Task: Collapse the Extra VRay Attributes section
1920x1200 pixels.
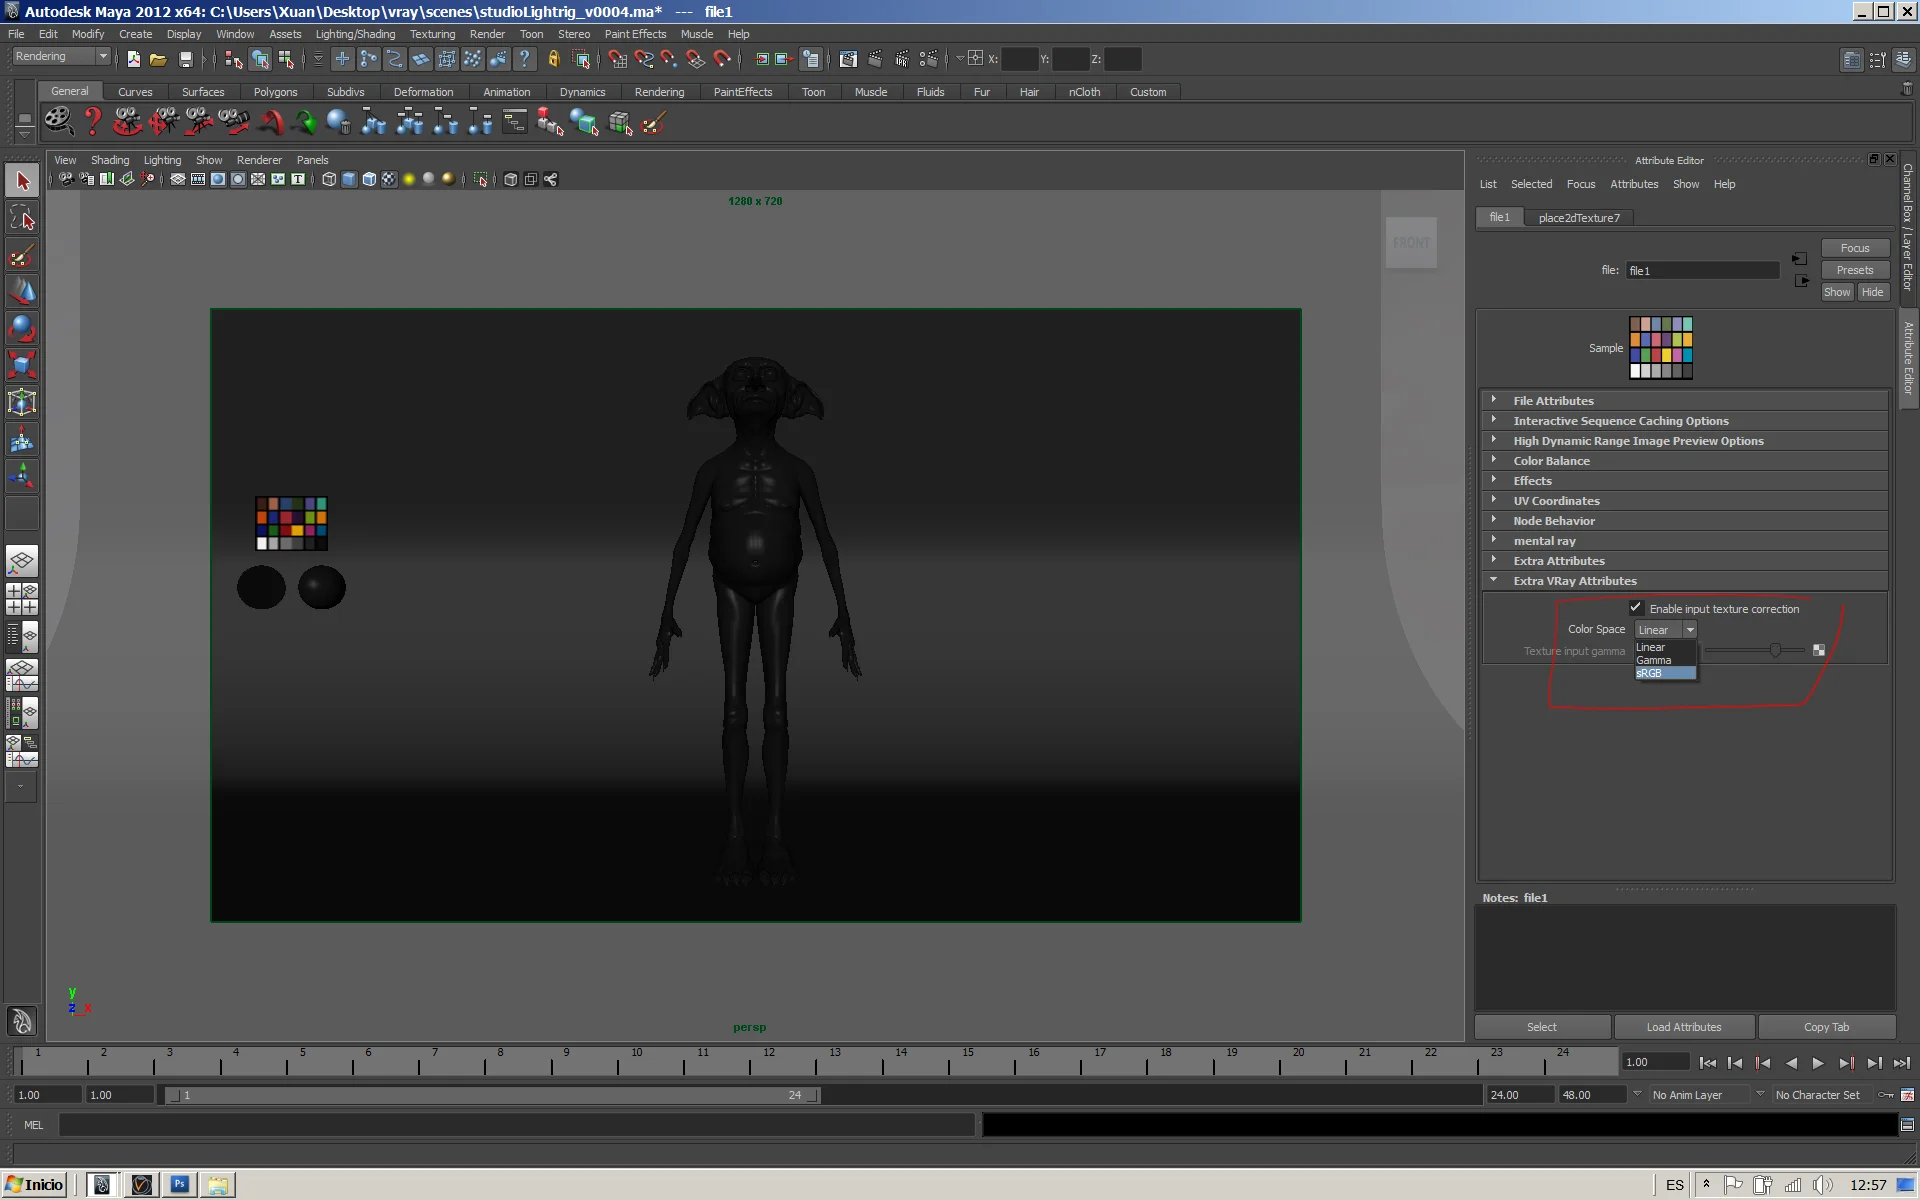Action: point(1574,580)
